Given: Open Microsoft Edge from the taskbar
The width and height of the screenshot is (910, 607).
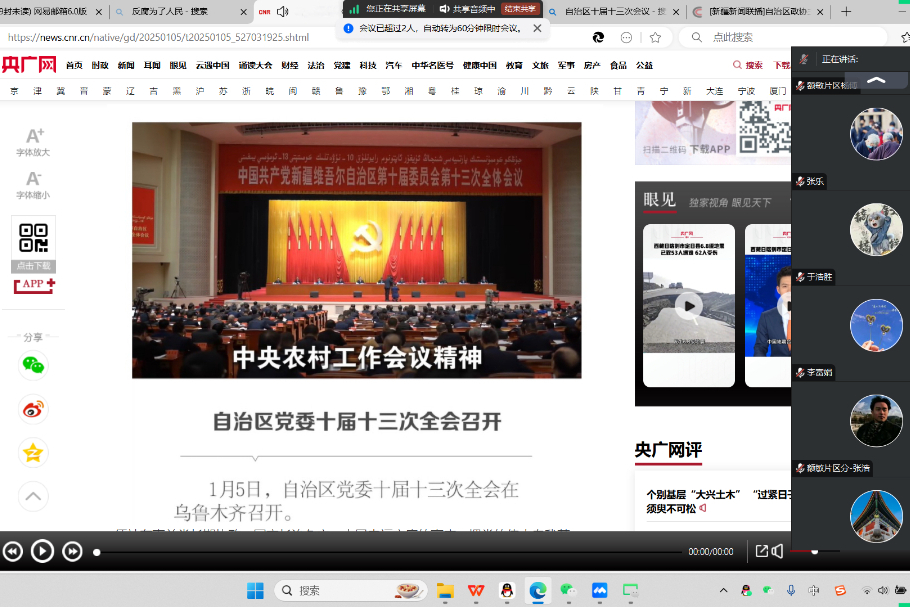Looking at the screenshot, I should tap(535, 590).
